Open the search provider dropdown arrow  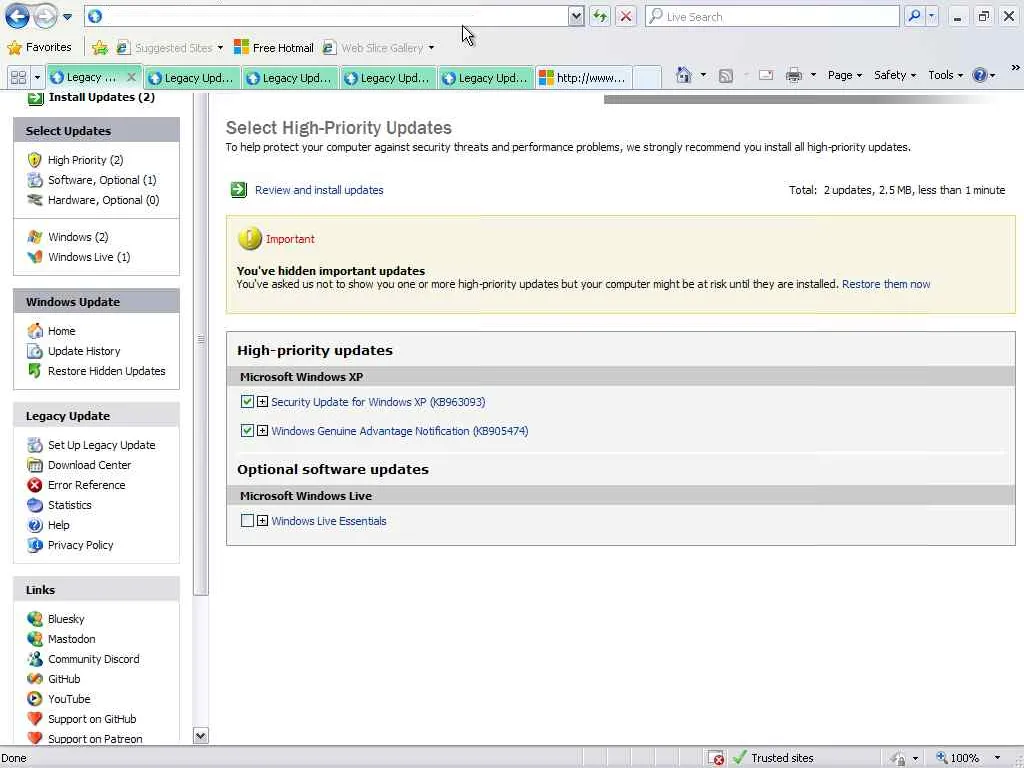pos(932,16)
